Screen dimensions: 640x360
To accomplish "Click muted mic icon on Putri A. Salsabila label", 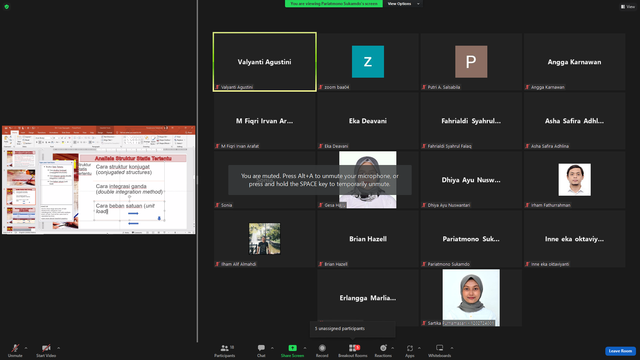I will coord(424,87).
